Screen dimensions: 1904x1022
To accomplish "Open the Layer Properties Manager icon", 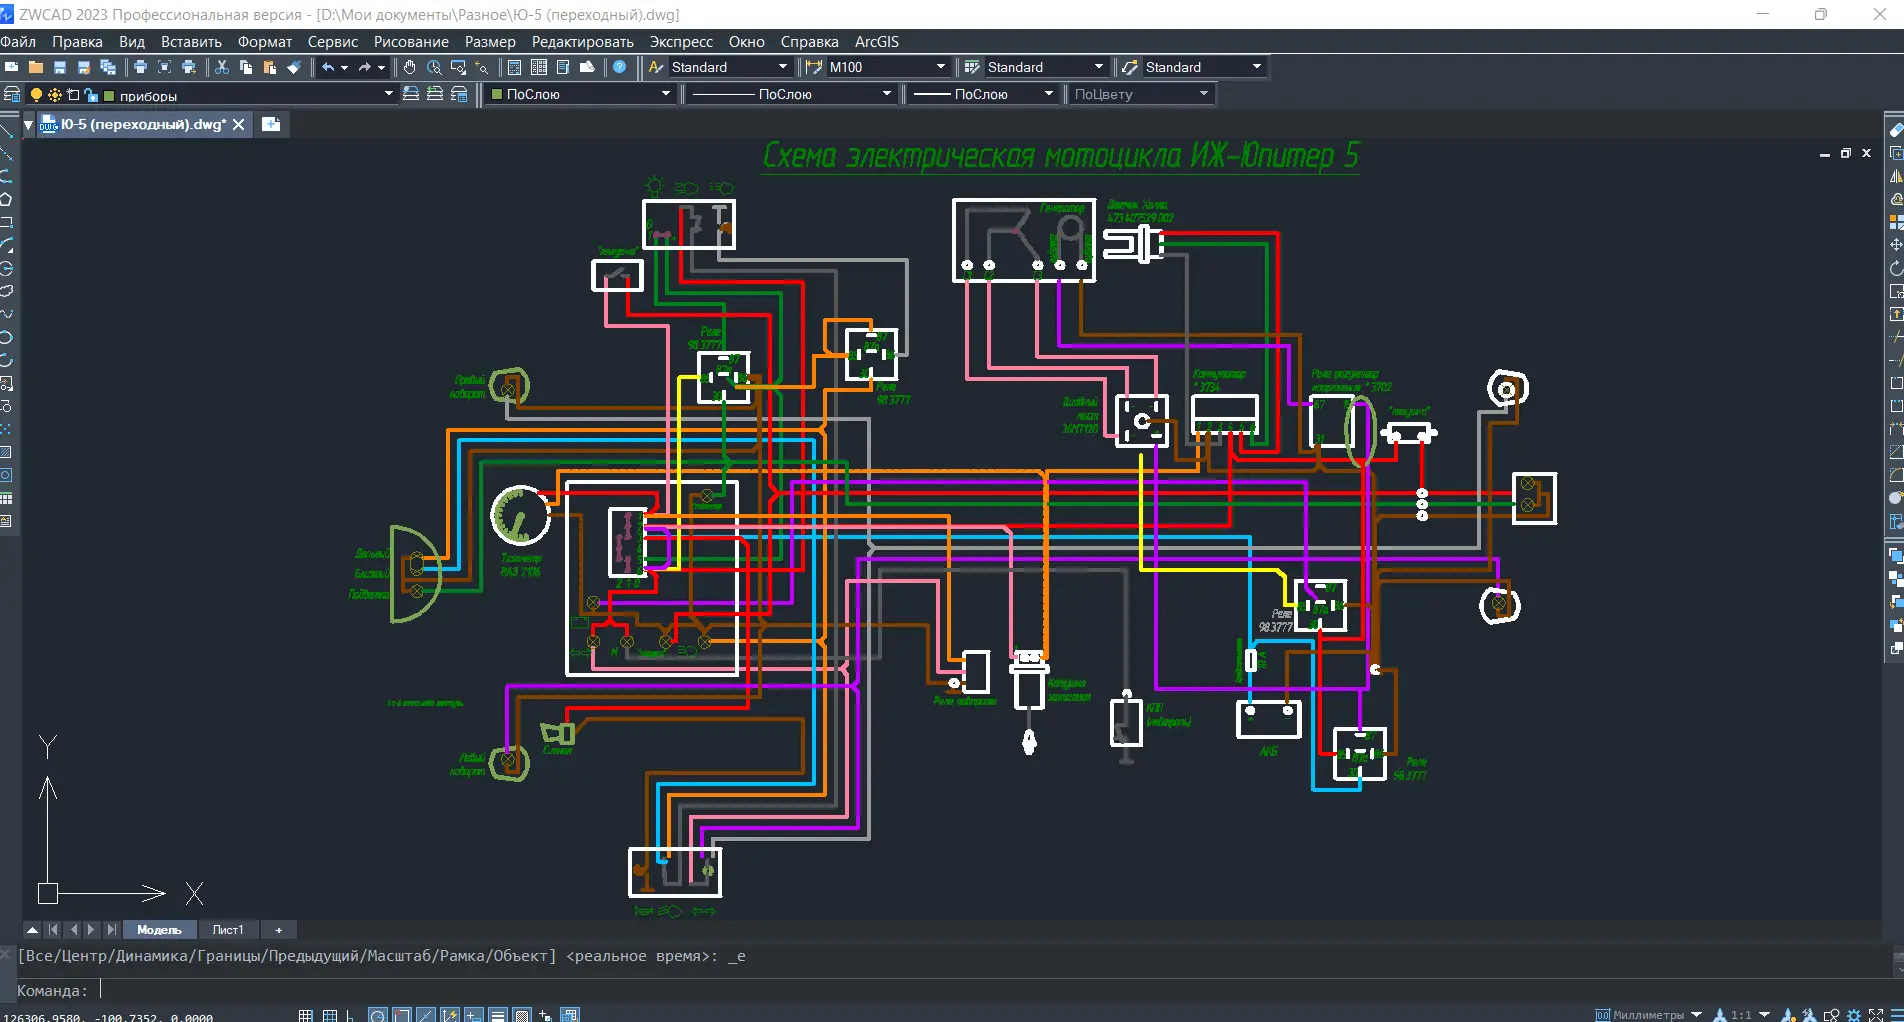I will coord(12,94).
